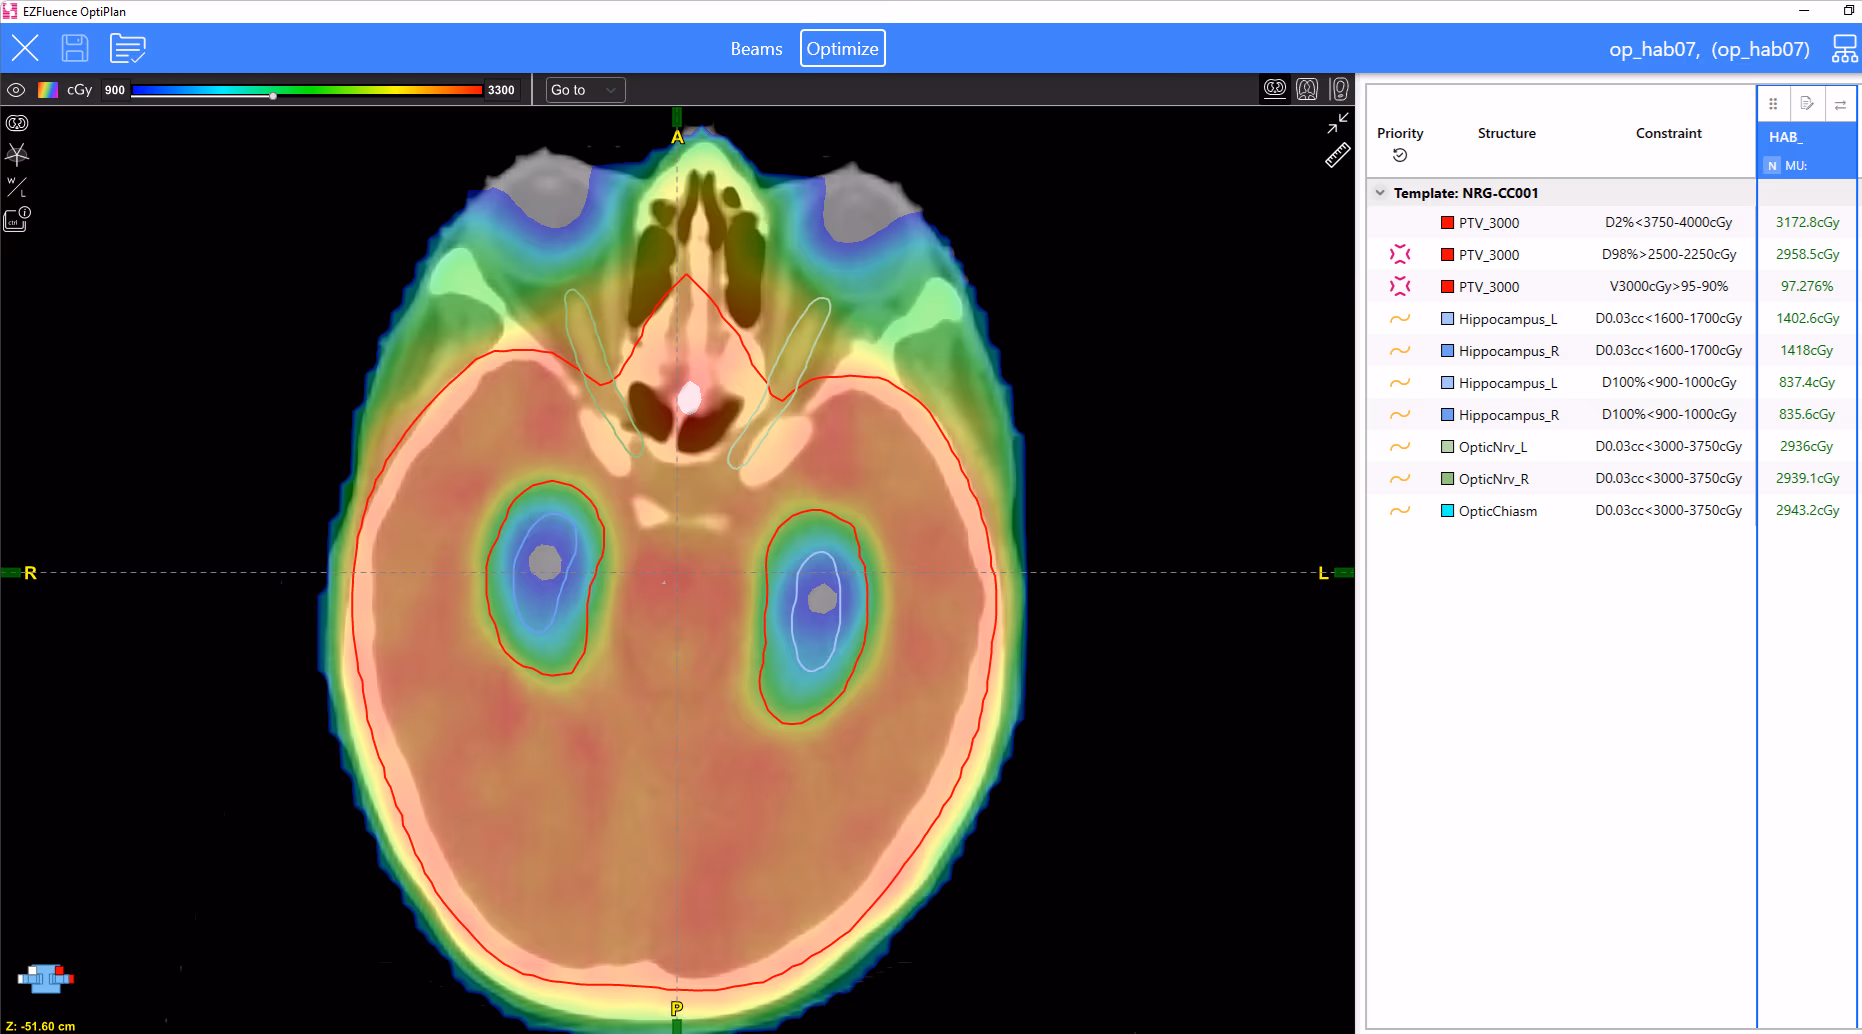Click the result value 1402.6cGy
This screenshot has height=1034, width=1862.
tap(1807, 318)
